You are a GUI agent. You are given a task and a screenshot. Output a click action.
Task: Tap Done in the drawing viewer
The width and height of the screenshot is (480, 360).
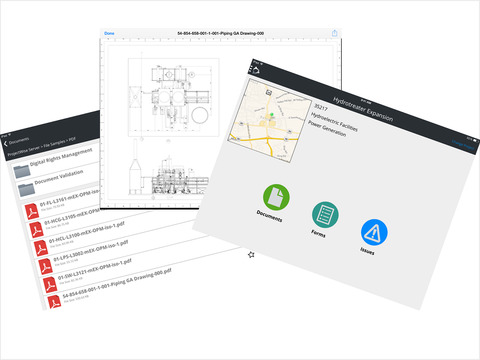point(109,33)
